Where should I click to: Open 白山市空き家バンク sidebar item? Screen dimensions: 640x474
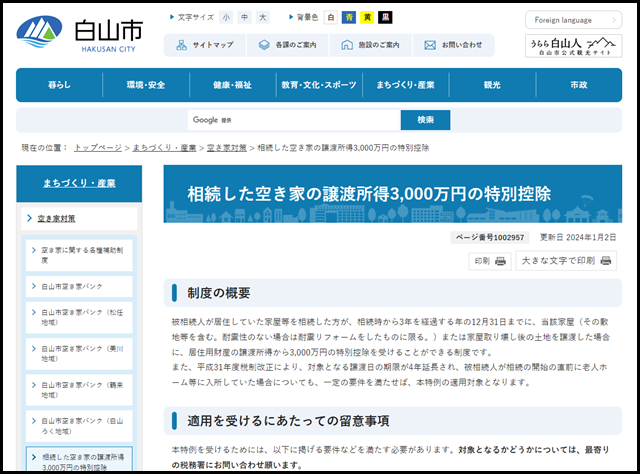79,287
